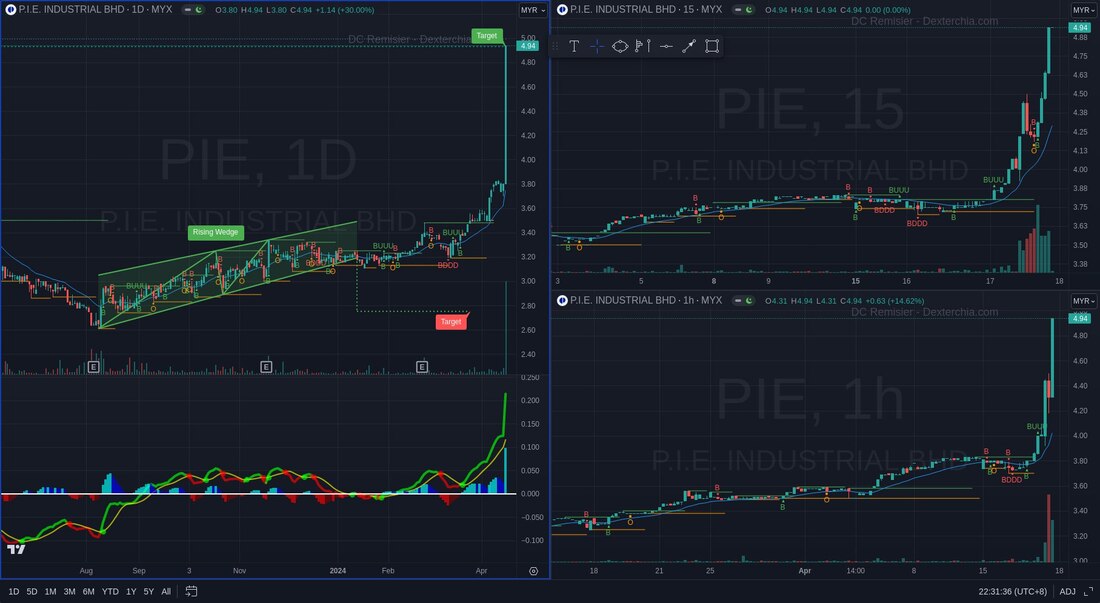The width and height of the screenshot is (1100, 603).
Task: Click the +1.14 (+30.00%) change value on 1D chart
Action: (x=345, y=10)
